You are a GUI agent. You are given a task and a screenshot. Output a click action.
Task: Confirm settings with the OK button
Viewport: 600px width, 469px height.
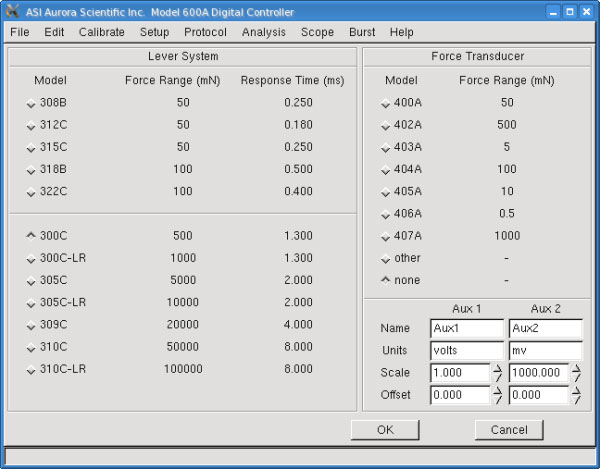click(x=385, y=430)
